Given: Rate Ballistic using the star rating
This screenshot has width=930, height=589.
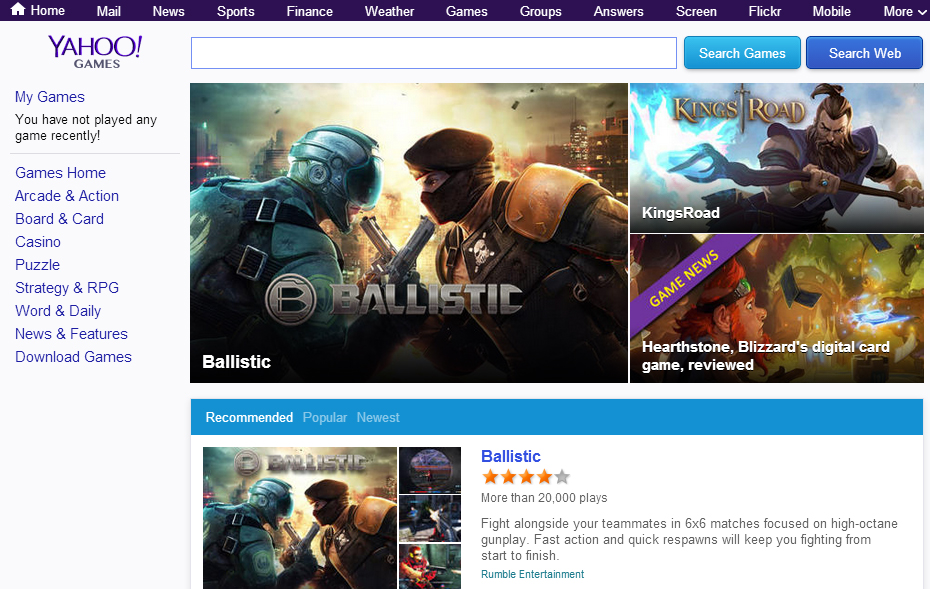Looking at the screenshot, I should (525, 477).
